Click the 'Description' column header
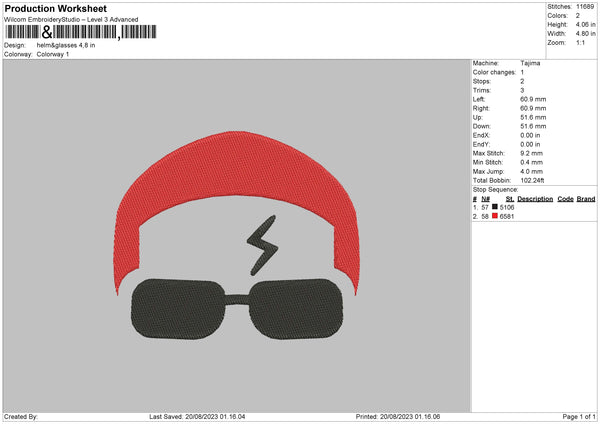The image size is (600, 424). pos(535,199)
